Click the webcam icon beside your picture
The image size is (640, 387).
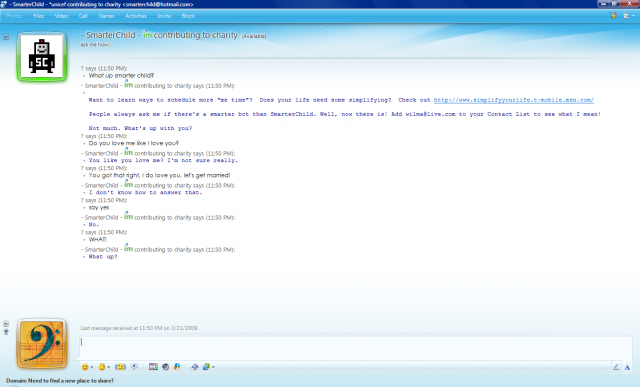pos(6,332)
